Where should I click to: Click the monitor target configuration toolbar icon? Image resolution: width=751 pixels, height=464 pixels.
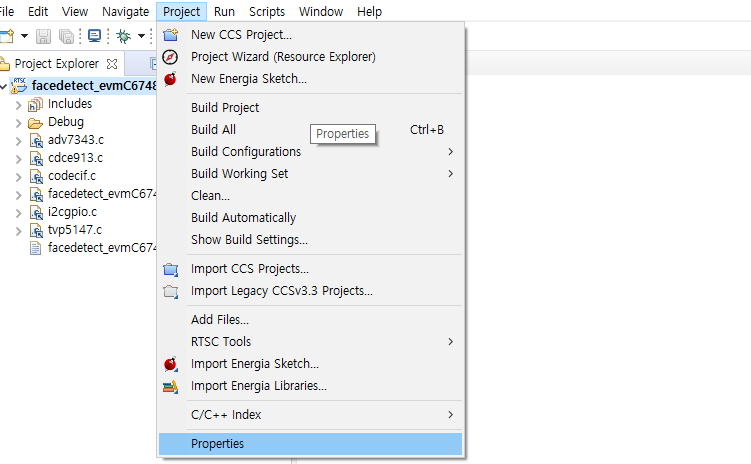[x=94, y=36]
